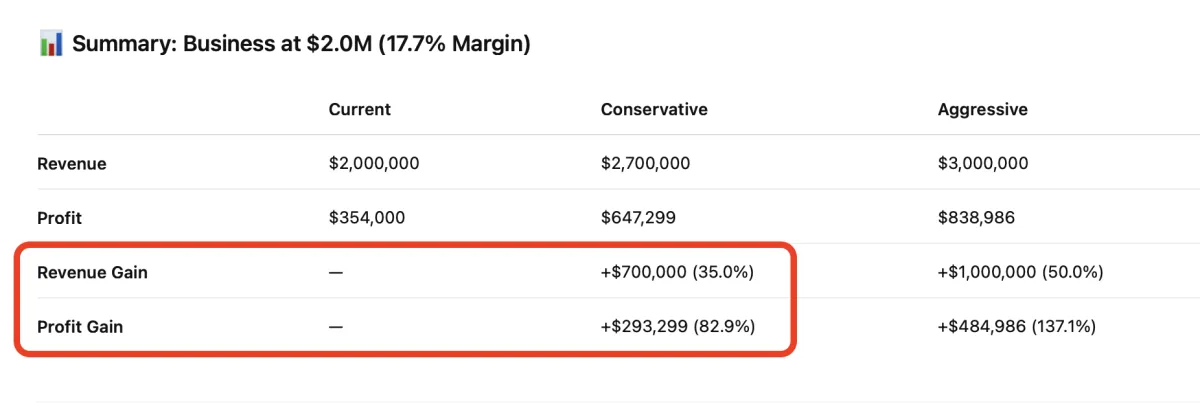Select the $2,700,000 conservative revenue cell
The width and height of the screenshot is (1200, 413).
coord(645,163)
